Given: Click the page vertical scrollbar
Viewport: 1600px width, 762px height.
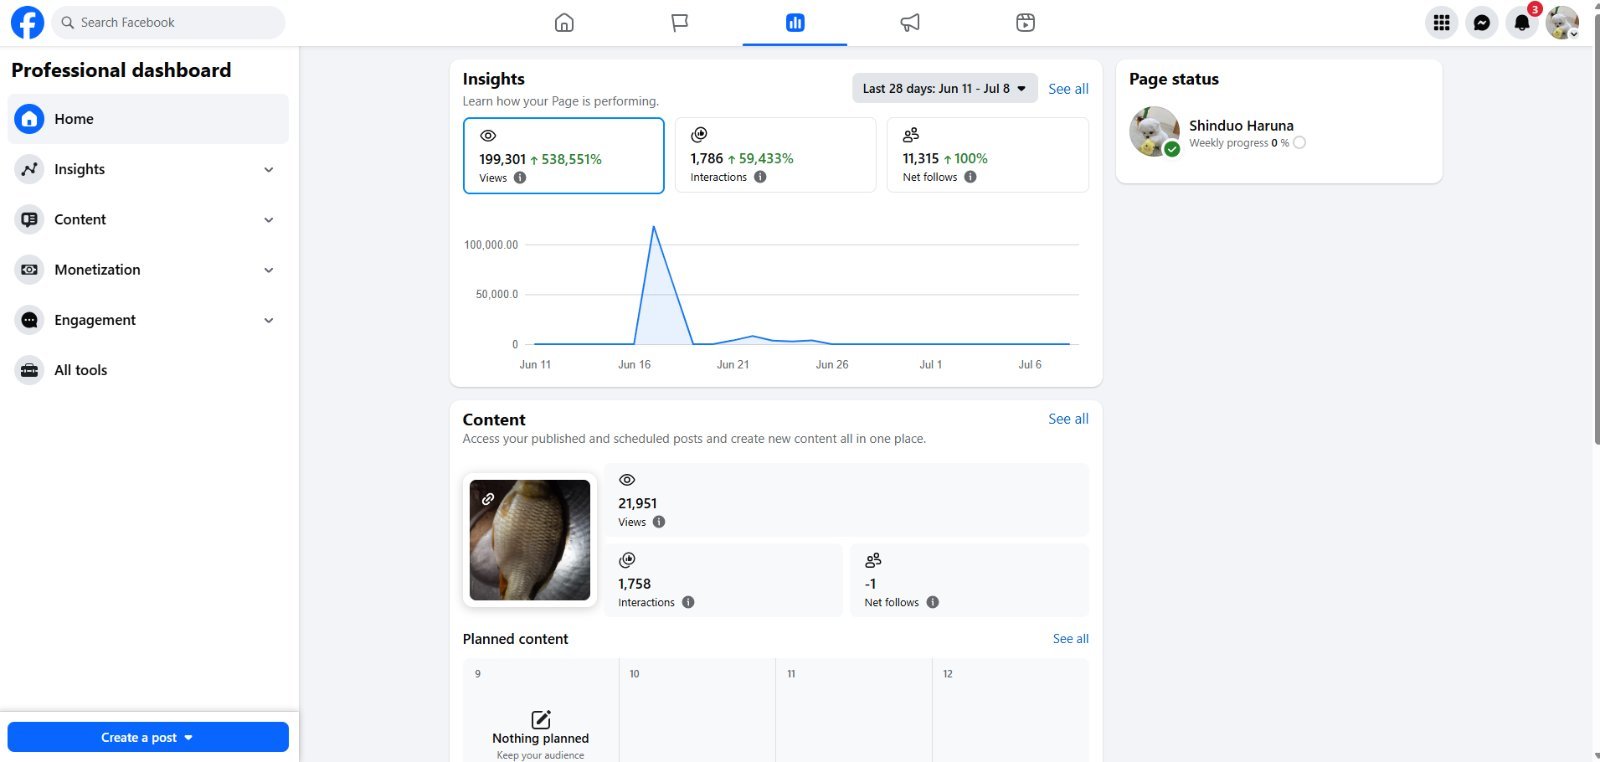Looking at the screenshot, I should pos(1595,230).
